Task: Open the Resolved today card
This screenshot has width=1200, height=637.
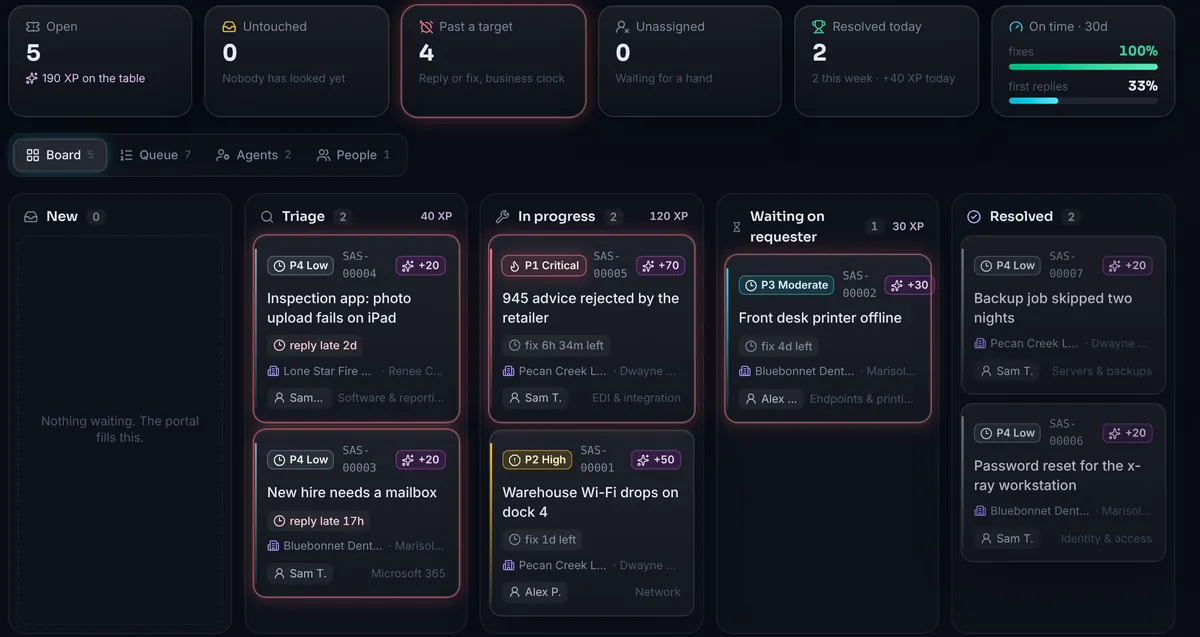Action: [x=886, y=61]
